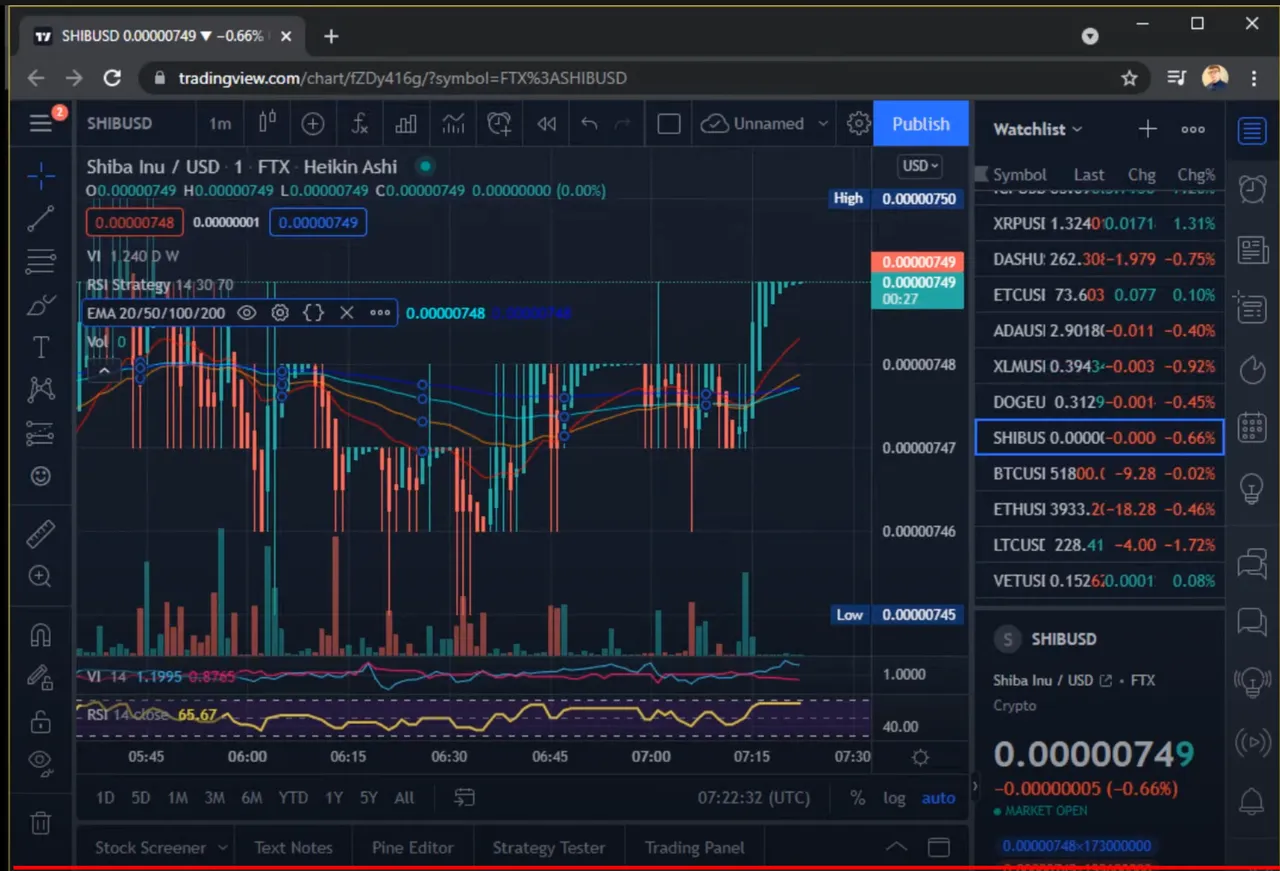Toggle percent scale on price axis
Screen dimensions: 1280x871
(x=857, y=797)
